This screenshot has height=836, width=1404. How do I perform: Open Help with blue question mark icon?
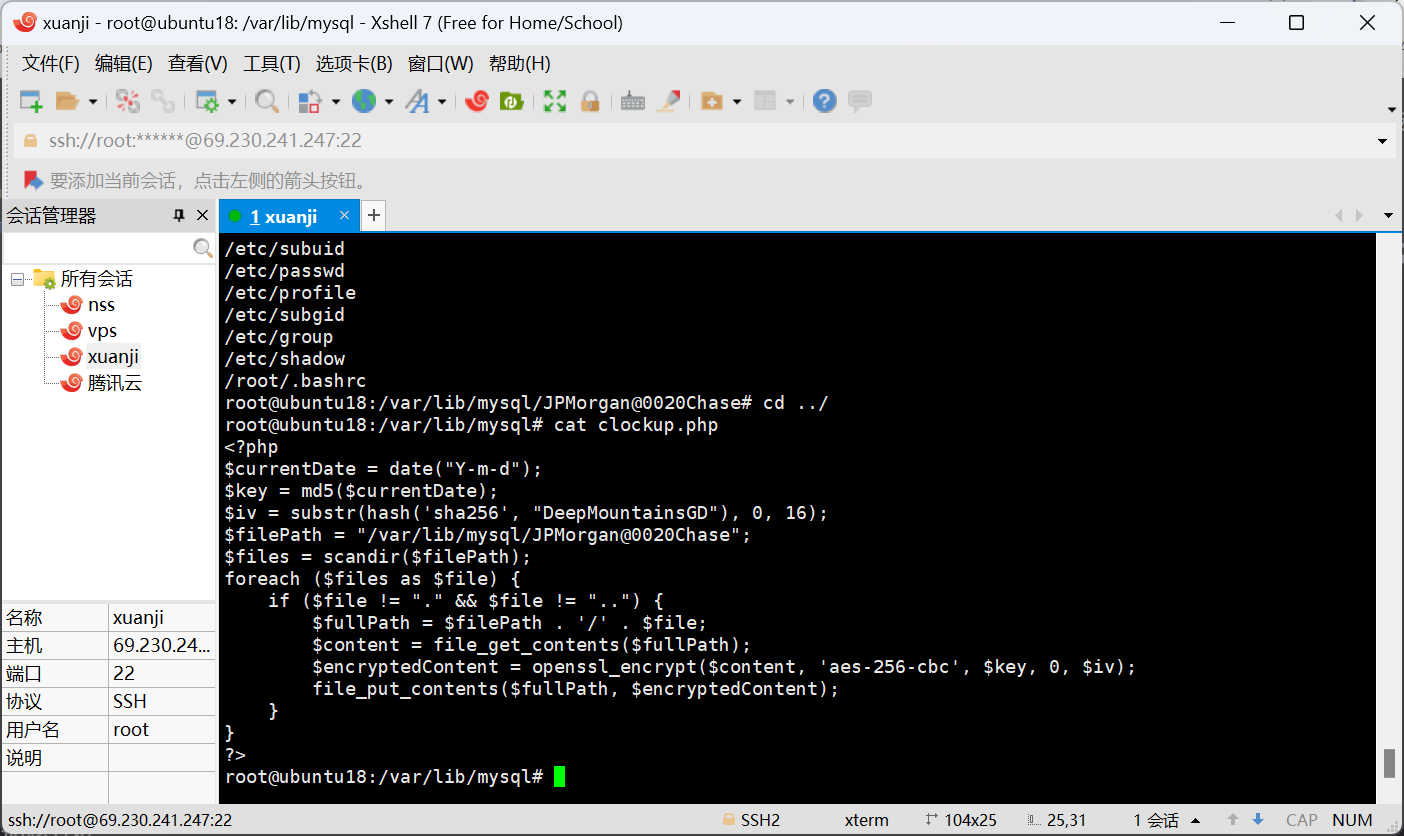[x=824, y=101]
